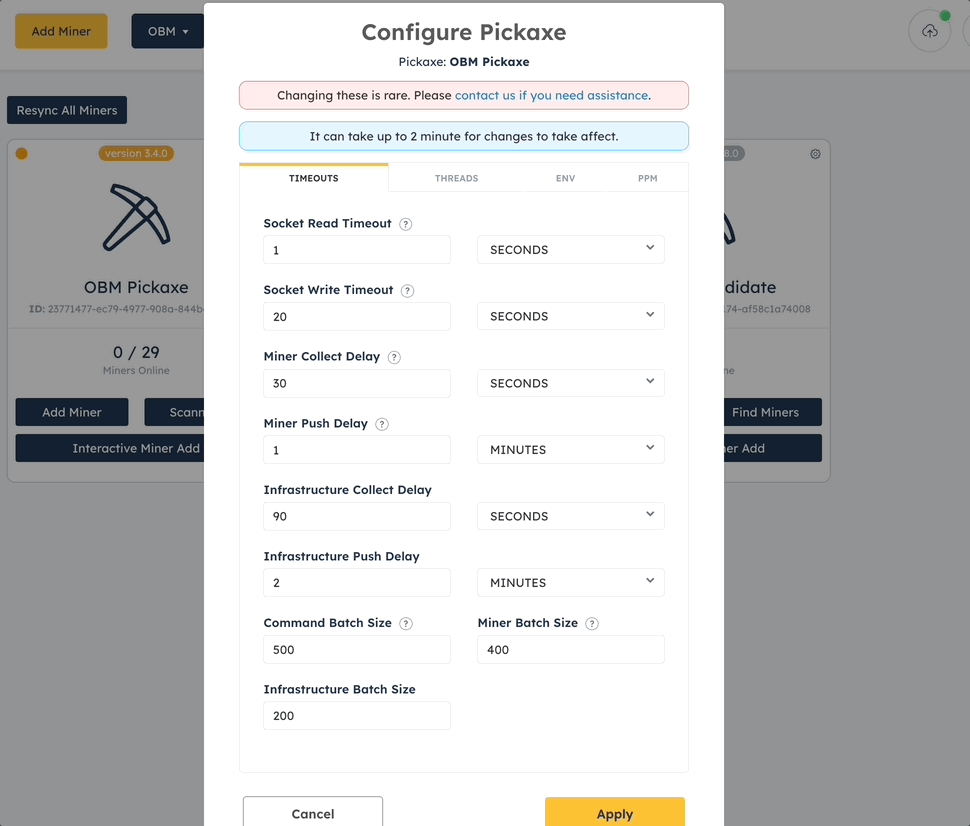Change Miner Push Delay from MINUTES dropdown

tap(570, 449)
